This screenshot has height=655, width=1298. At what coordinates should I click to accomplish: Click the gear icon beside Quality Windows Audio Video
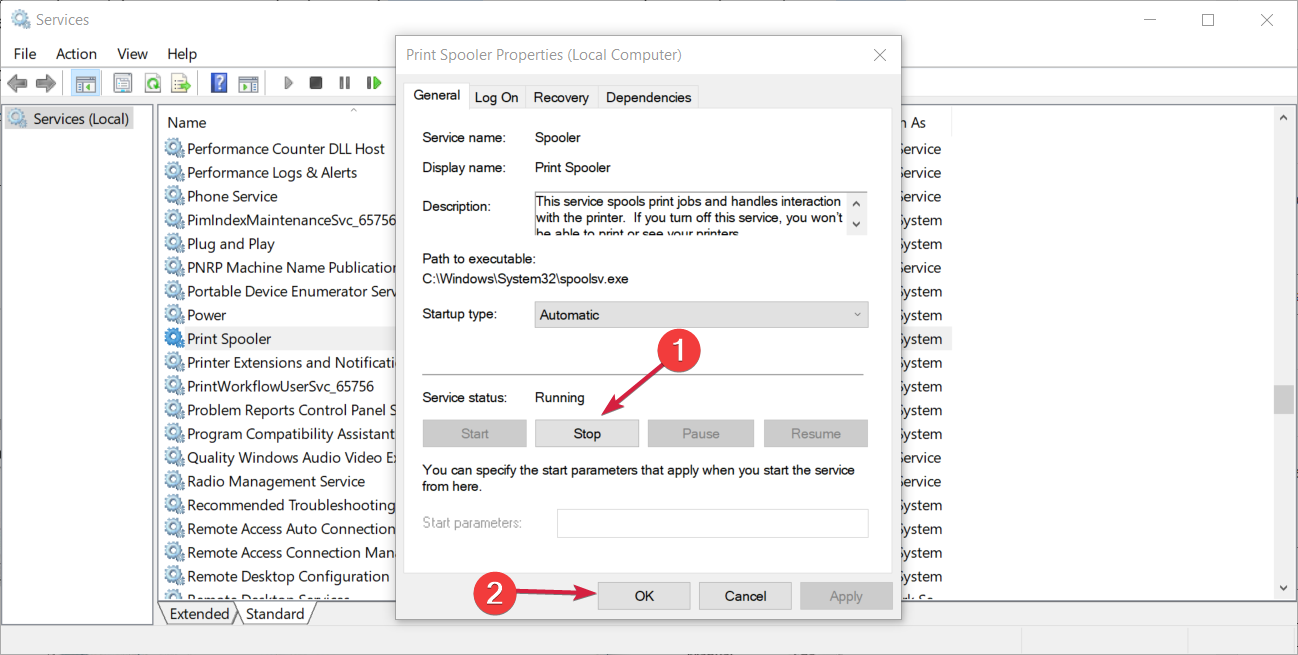[x=175, y=458]
